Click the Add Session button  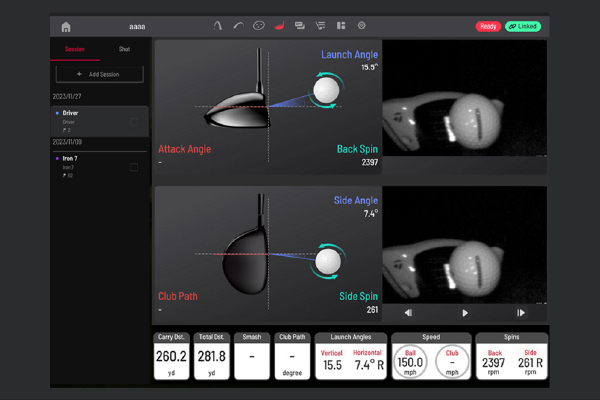click(100, 75)
